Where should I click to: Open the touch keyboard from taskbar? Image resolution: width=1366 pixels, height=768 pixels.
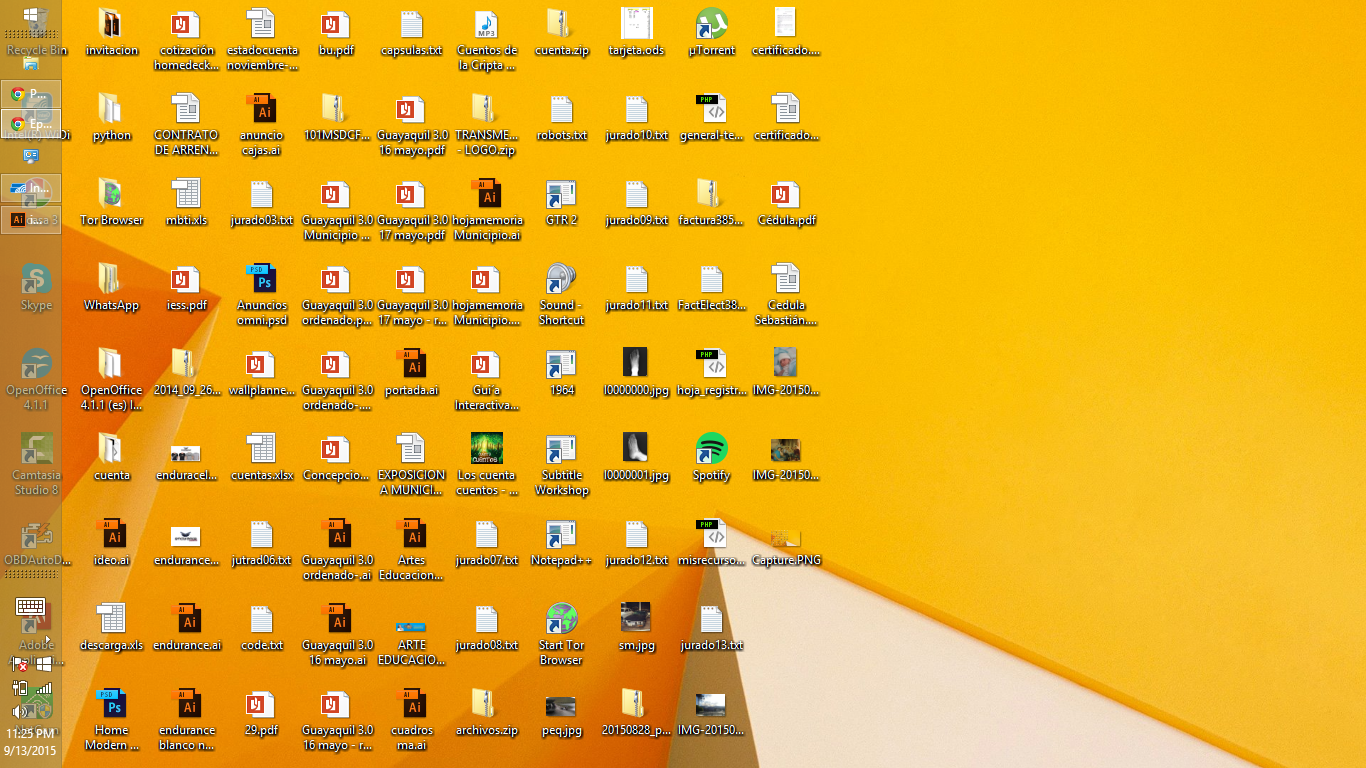(x=31, y=607)
